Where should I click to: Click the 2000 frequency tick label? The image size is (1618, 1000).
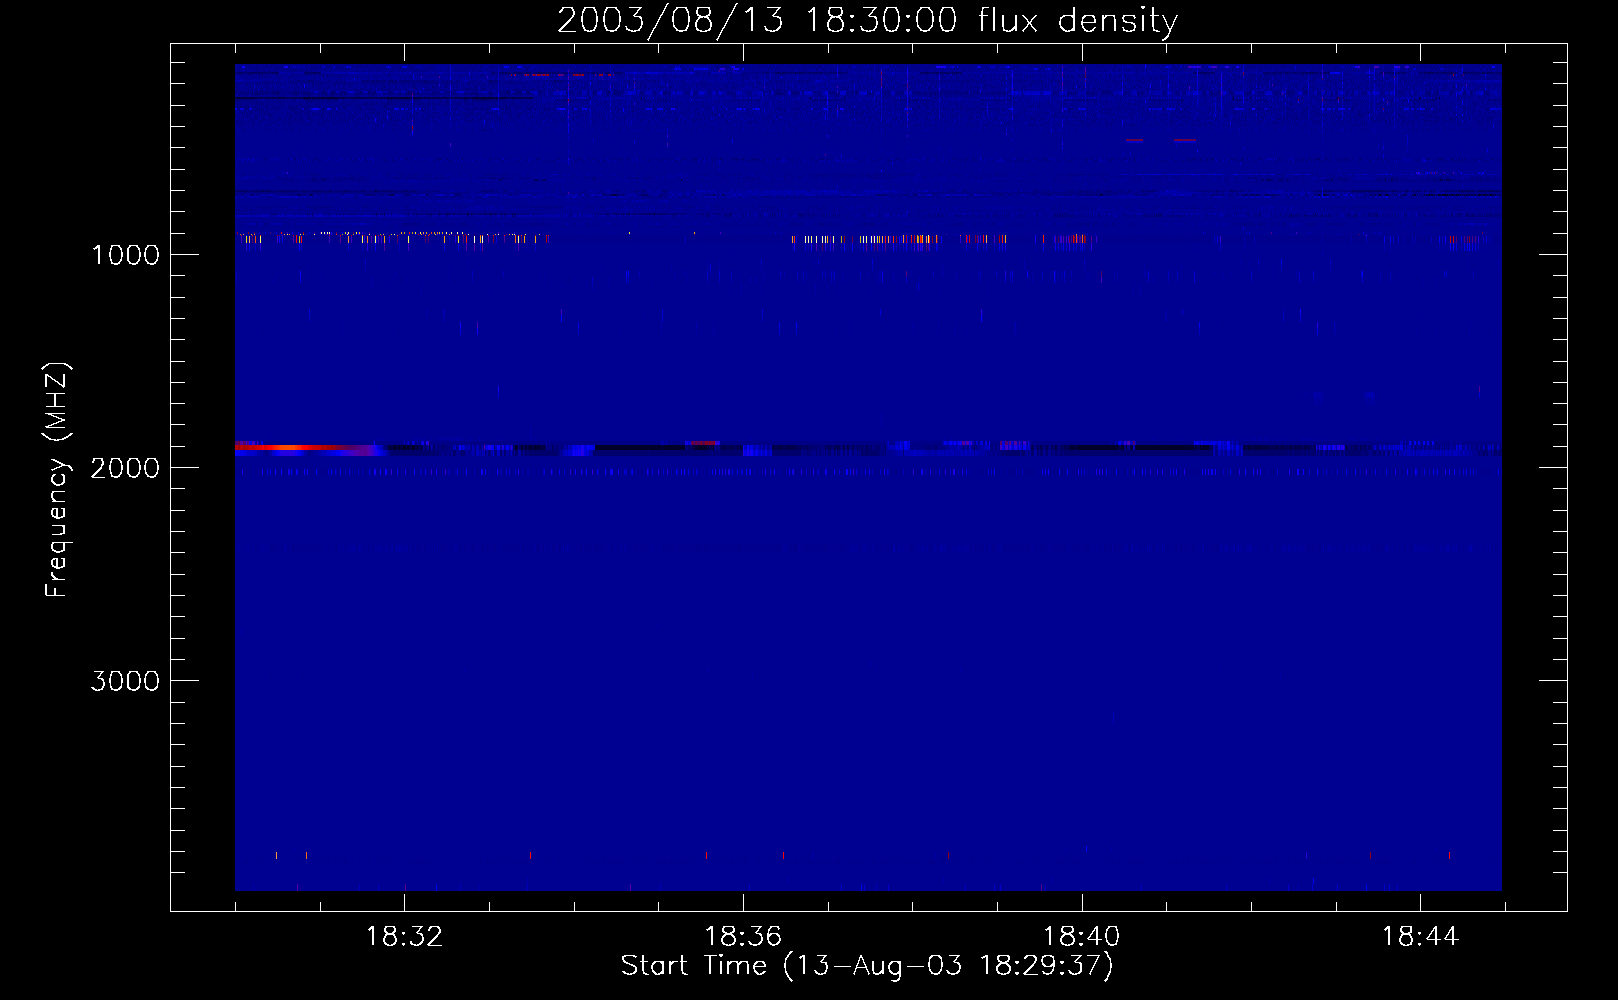click(125, 468)
